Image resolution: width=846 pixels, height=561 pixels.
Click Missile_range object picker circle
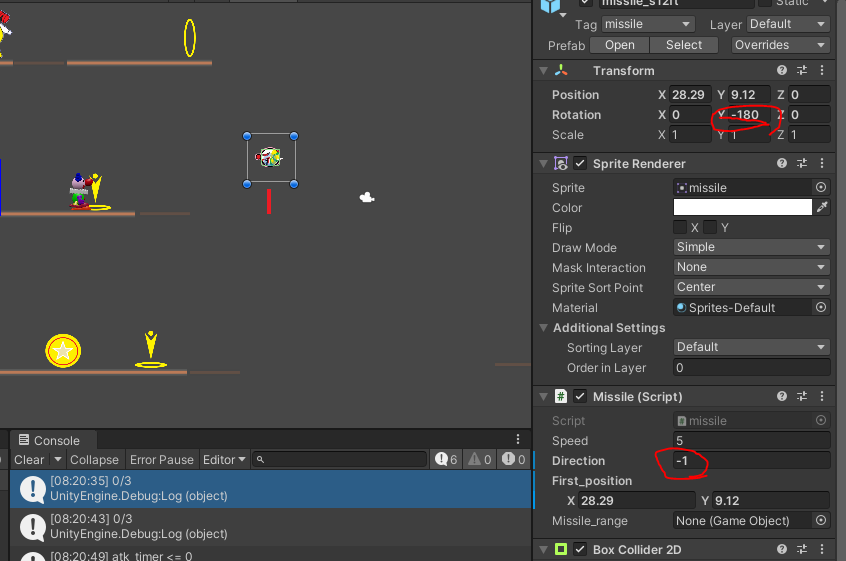821,521
